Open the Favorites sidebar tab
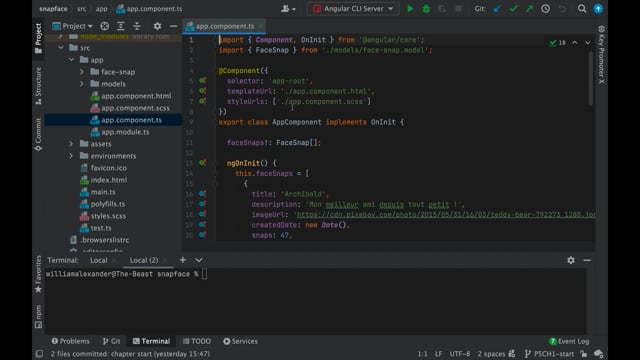Viewport: 640px width, 360px height. point(38,274)
